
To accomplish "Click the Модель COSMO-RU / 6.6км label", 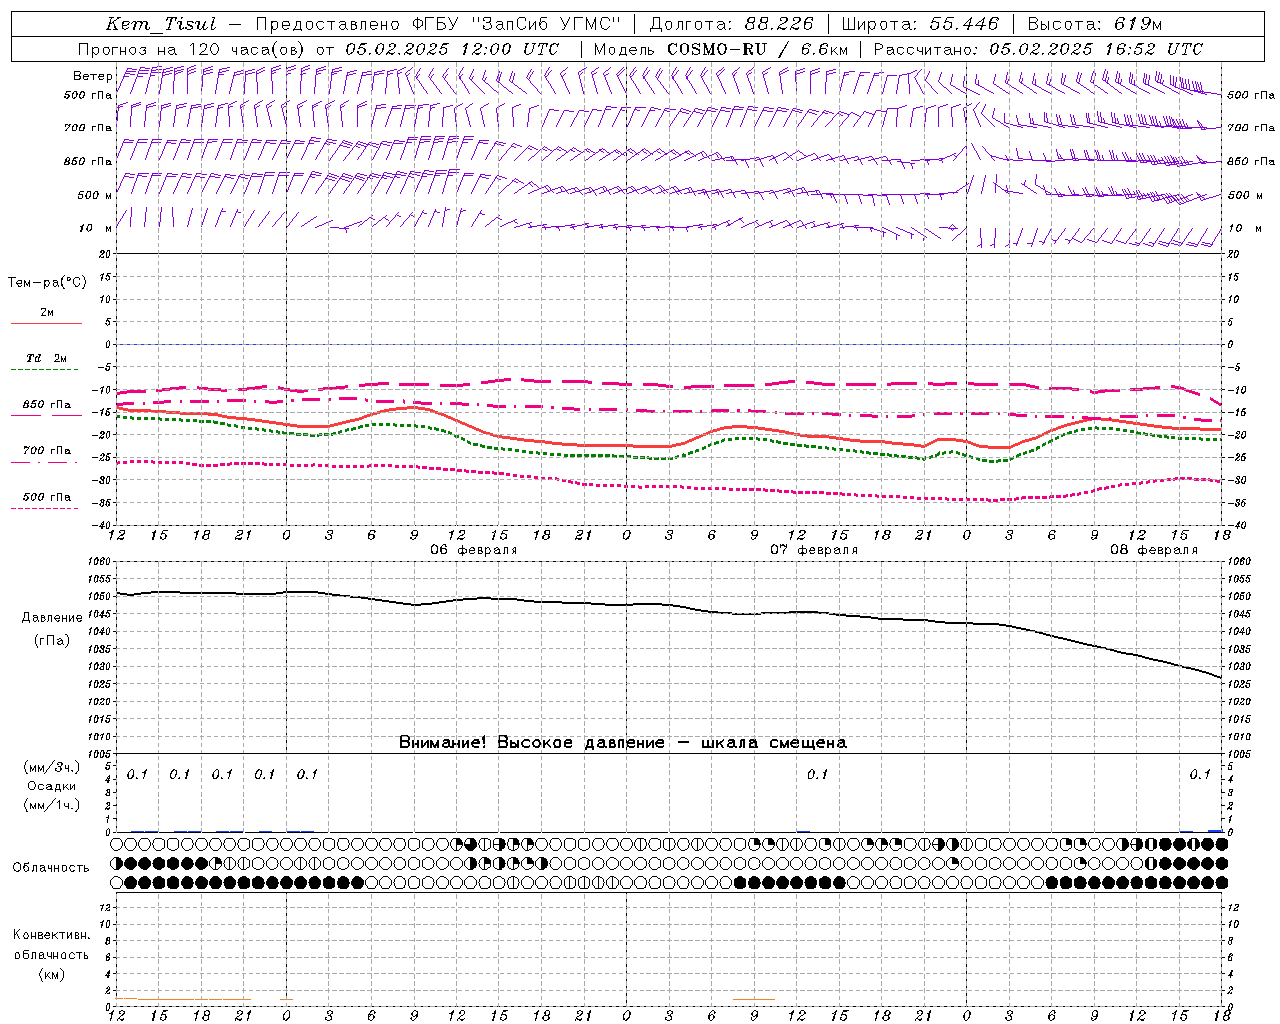I will coord(720,49).
